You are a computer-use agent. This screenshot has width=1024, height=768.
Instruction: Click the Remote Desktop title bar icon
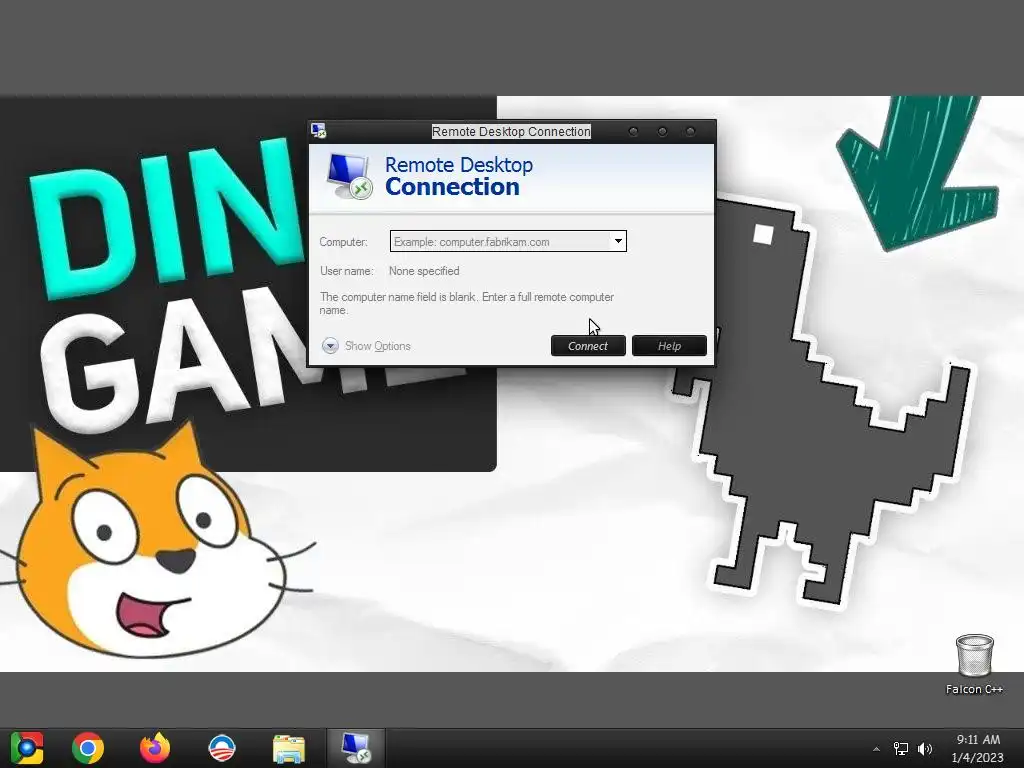(318, 131)
